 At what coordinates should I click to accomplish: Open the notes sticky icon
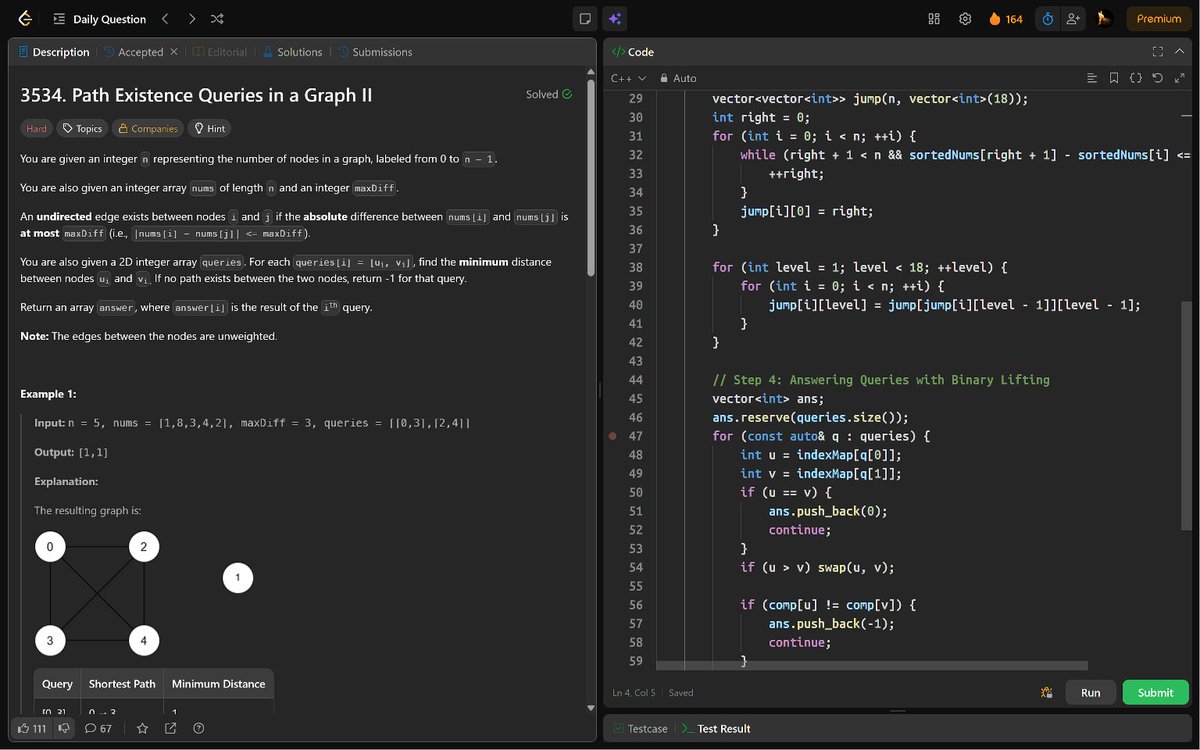(x=586, y=19)
